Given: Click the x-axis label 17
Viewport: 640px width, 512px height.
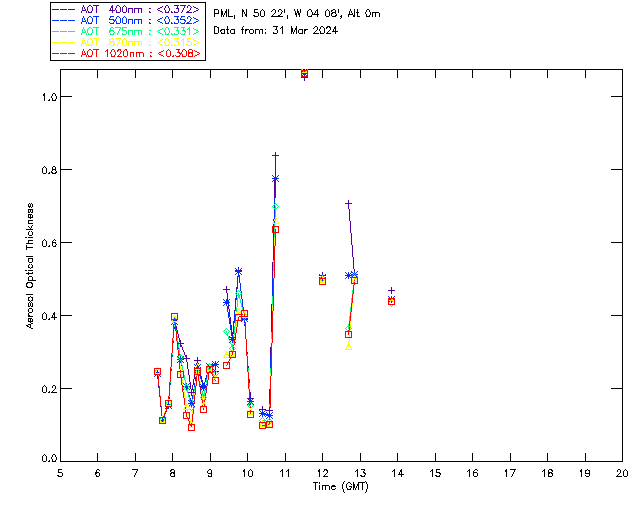Looking at the screenshot, I should click(x=510, y=473).
